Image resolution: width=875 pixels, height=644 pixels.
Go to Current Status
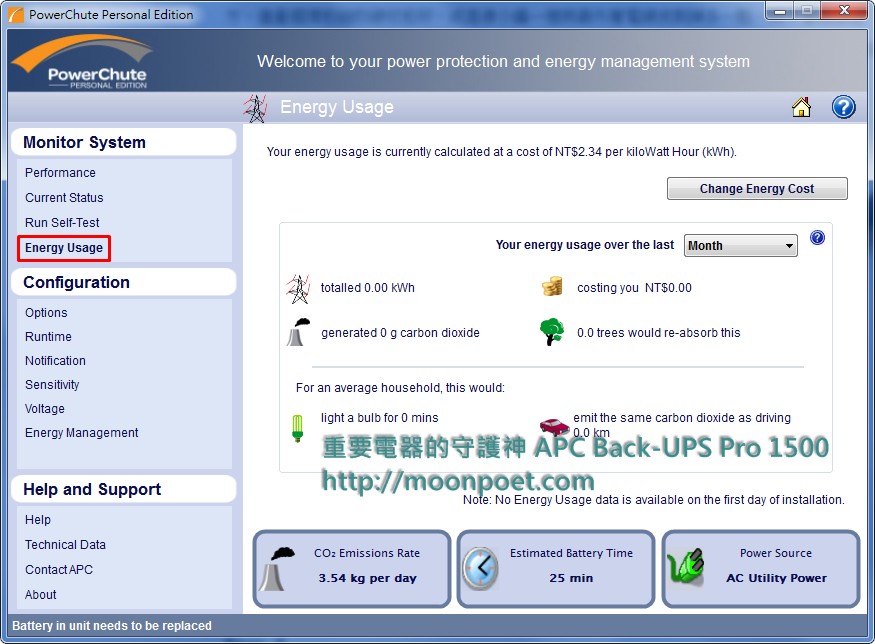tap(64, 198)
